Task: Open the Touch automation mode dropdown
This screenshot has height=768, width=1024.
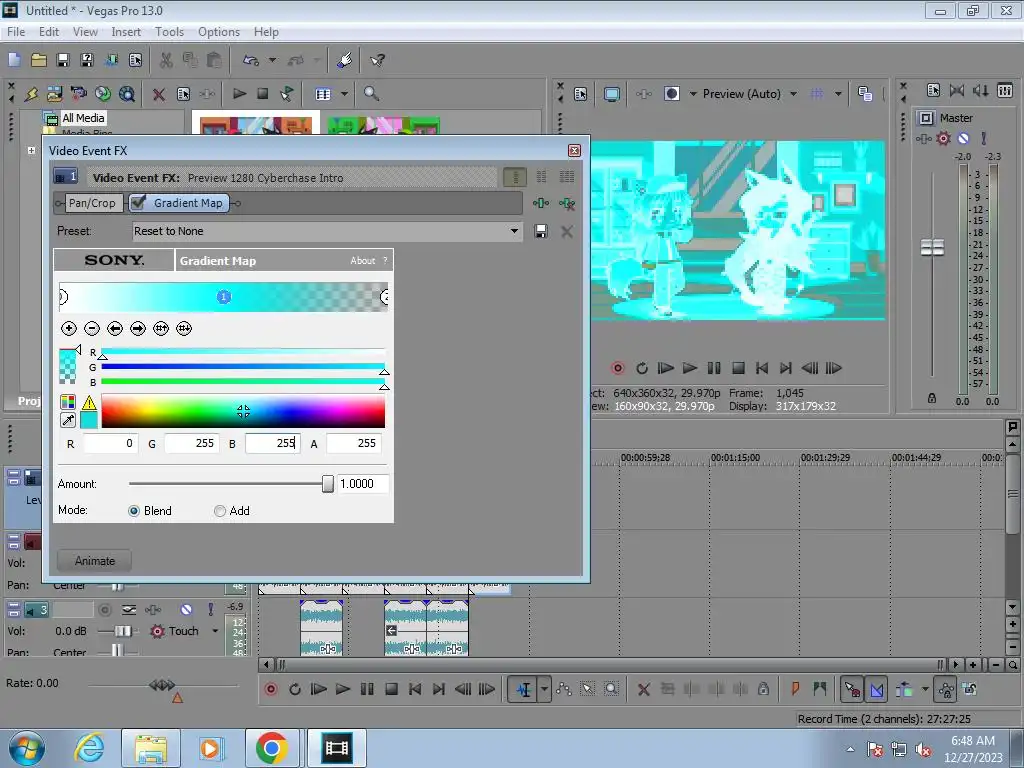Action: click(x=215, y=631)
